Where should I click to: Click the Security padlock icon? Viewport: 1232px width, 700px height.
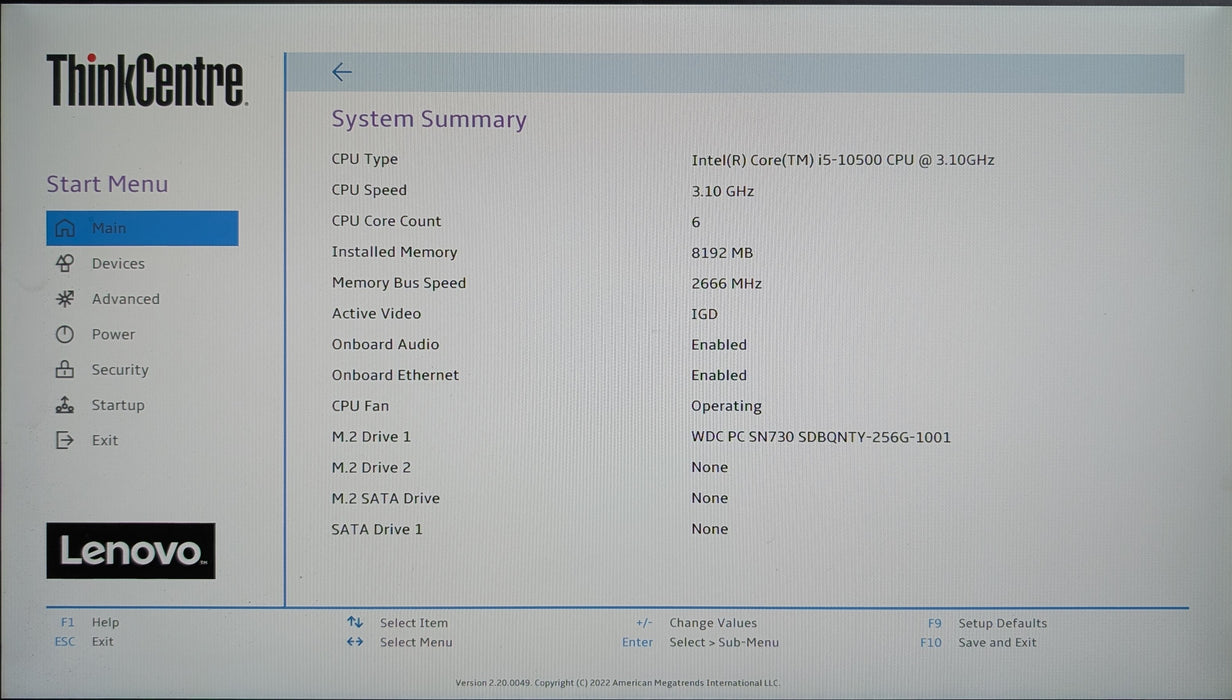click(x=65, y=369)
